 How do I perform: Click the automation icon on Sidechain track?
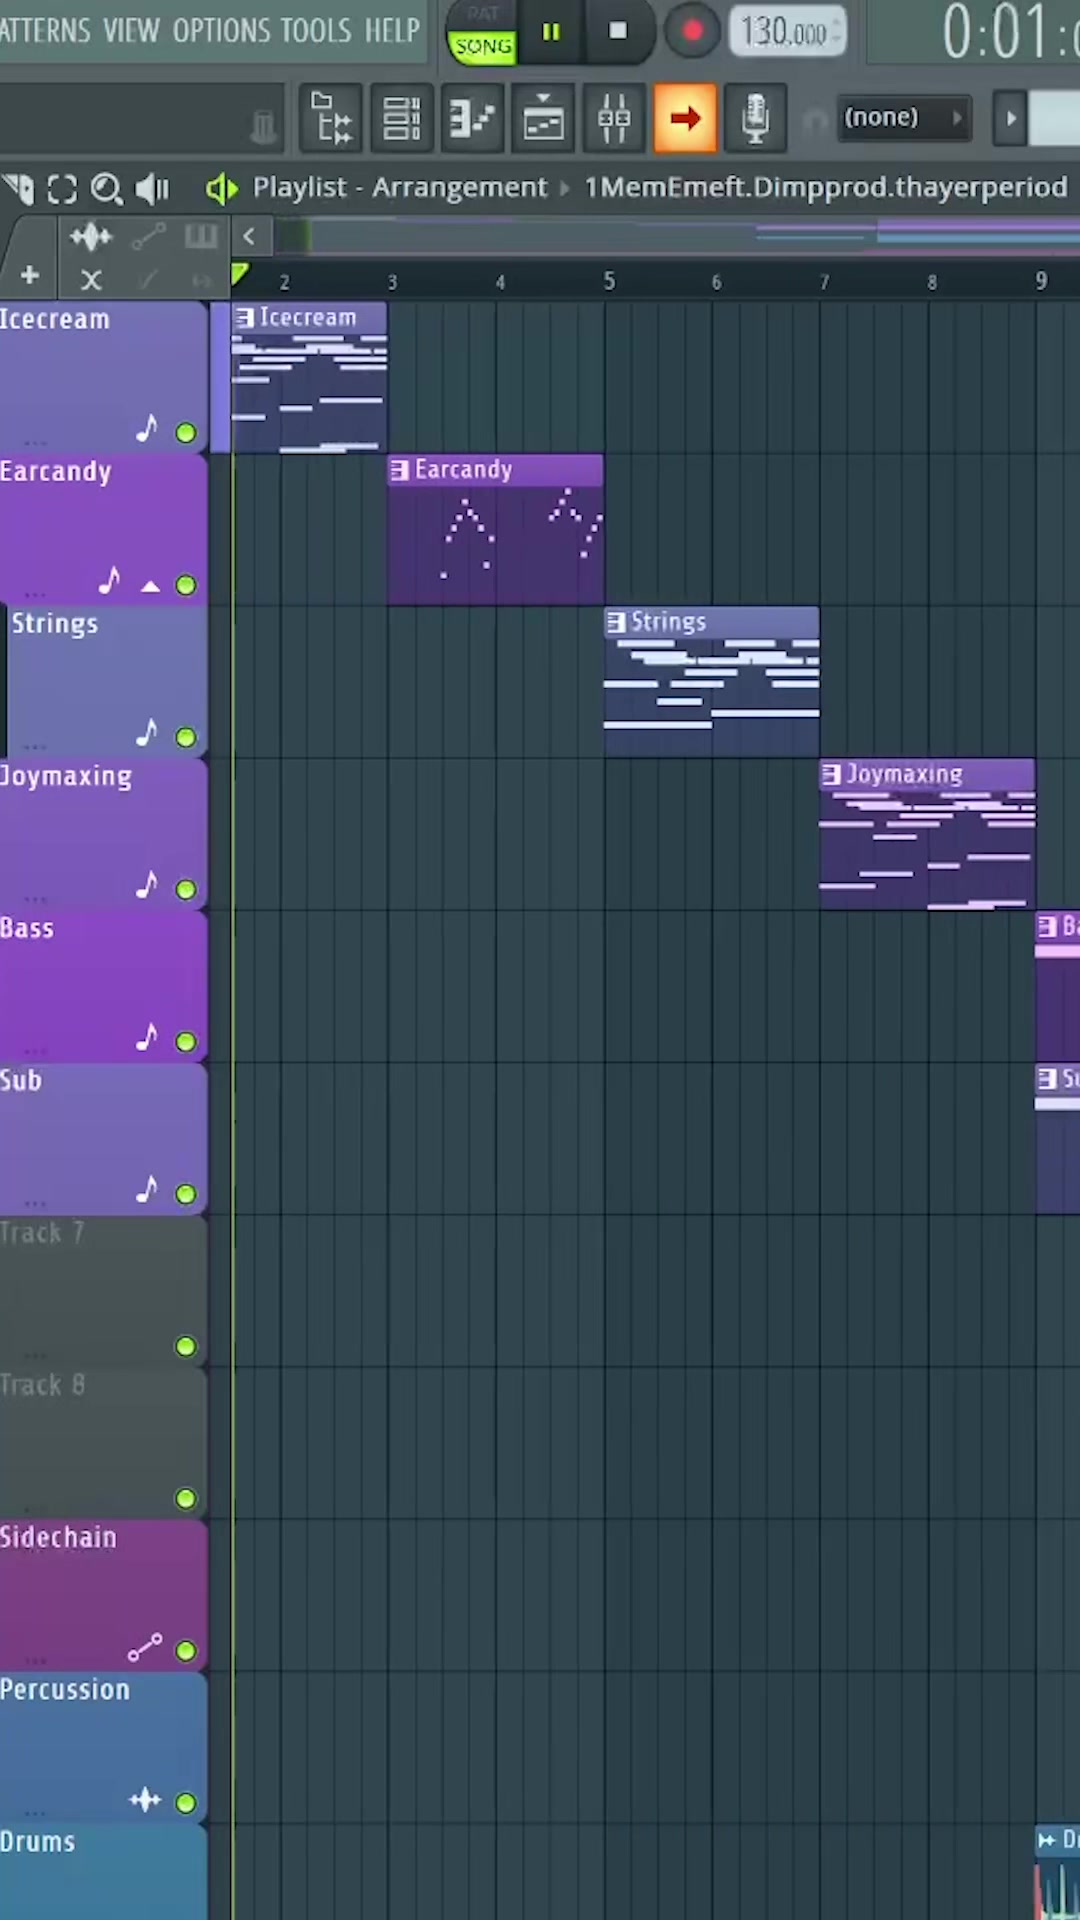[x=145, y=1647]
